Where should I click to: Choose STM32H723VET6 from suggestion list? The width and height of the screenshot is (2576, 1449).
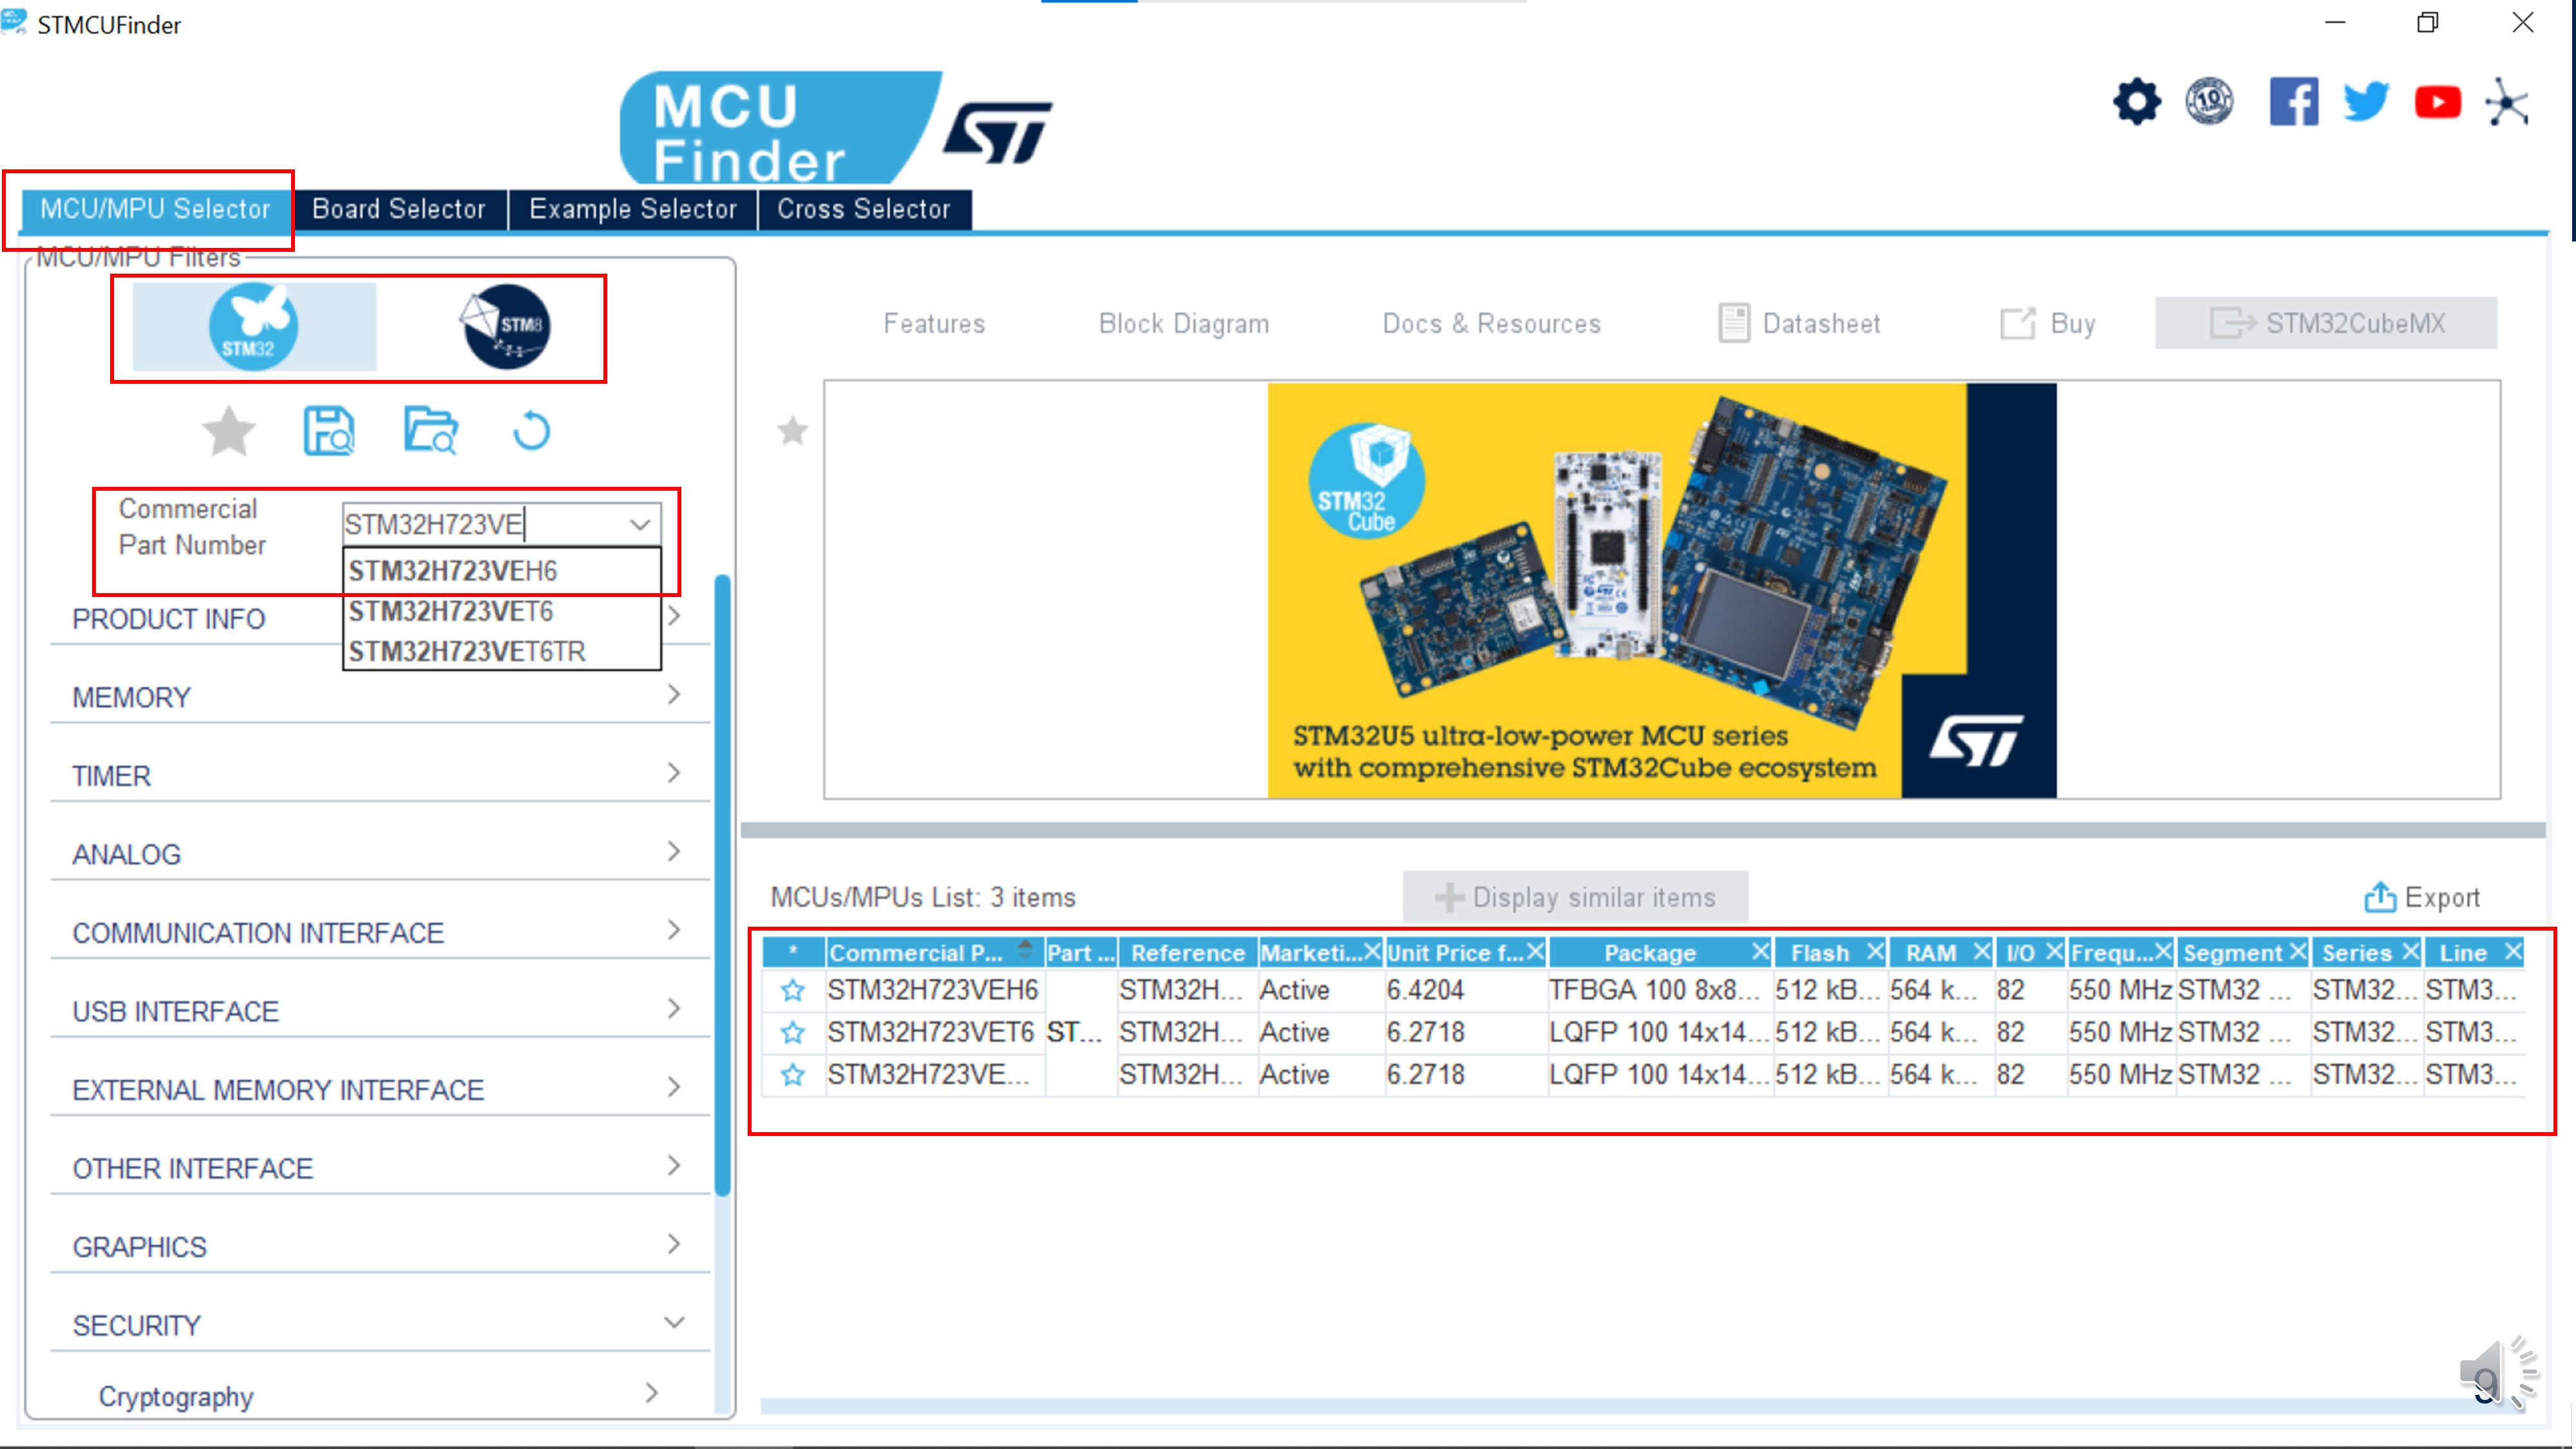[x=502, y=611]
